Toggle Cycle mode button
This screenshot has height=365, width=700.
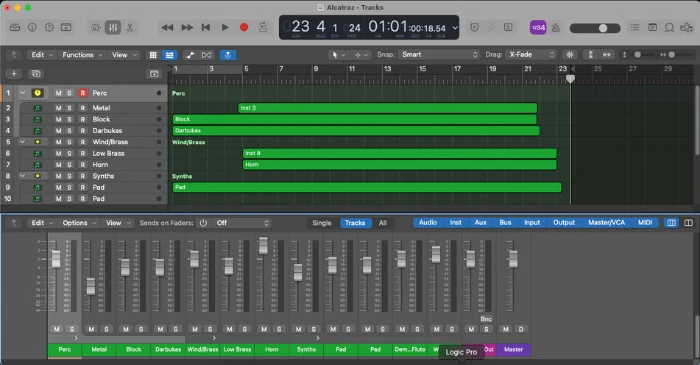click(263, 27)
